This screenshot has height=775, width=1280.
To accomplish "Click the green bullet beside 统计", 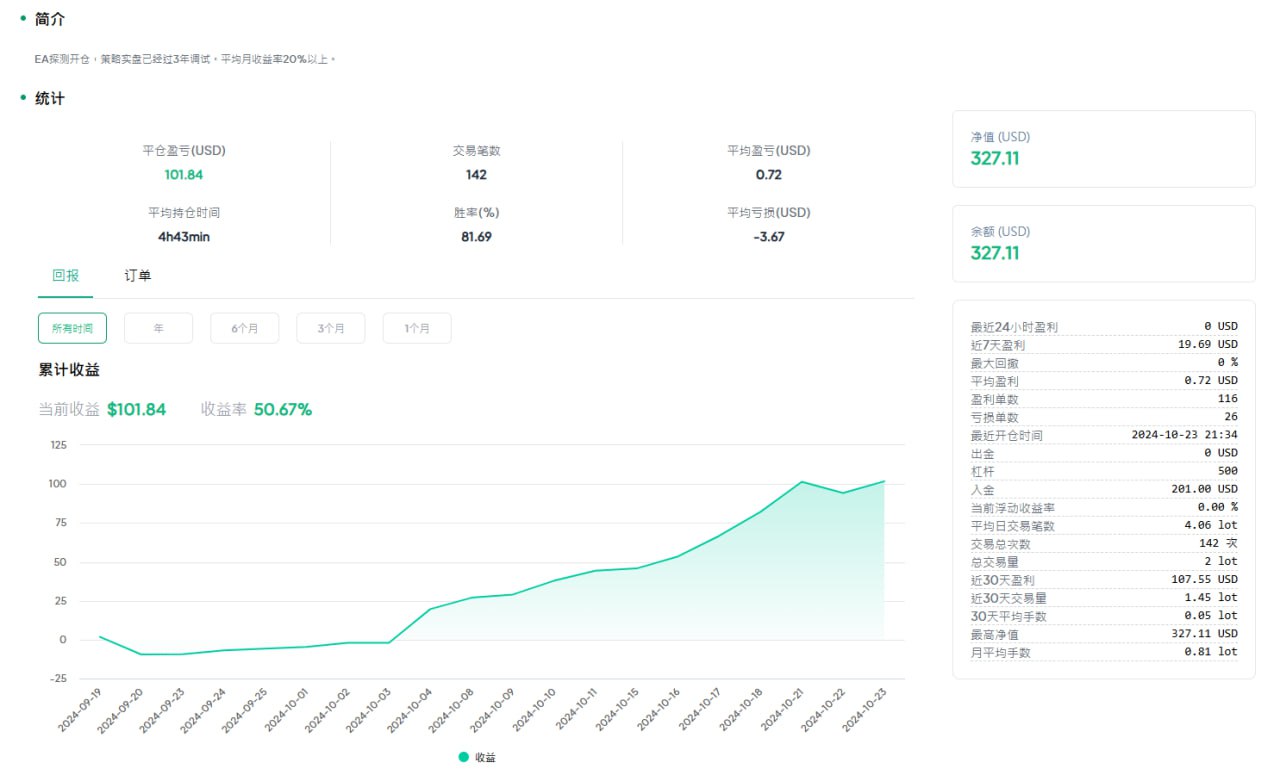I will pos(23,97).
